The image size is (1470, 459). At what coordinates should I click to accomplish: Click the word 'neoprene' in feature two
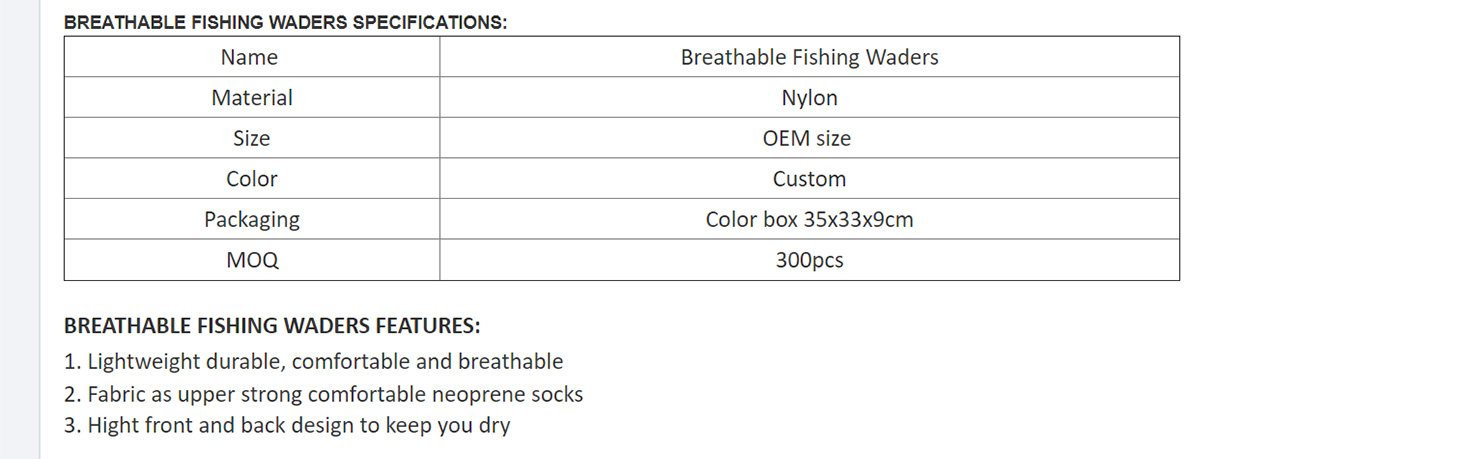[477, 394]
